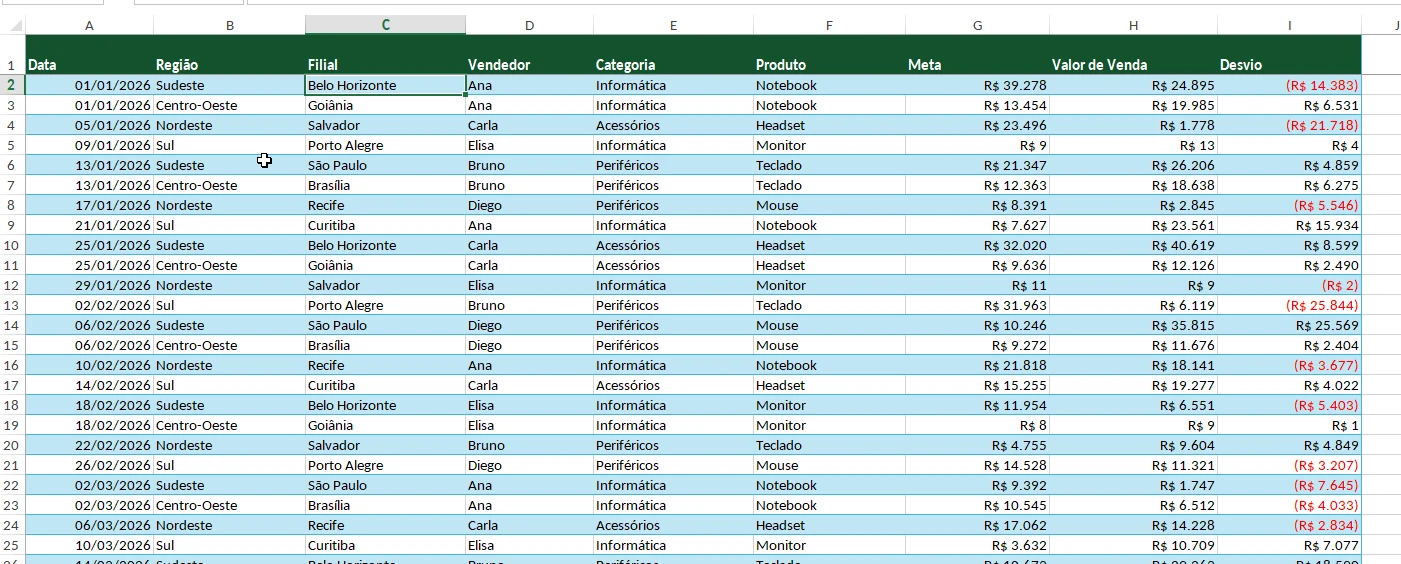This screenshot has width=1401, height=564.
Task: Select column A header
Action: (x=90, y=25)
